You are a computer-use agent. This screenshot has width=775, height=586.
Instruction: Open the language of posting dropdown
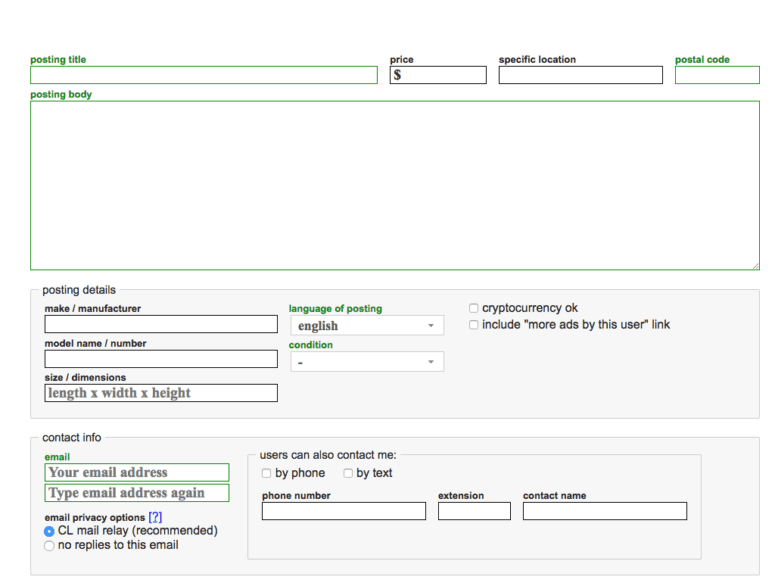point(367,326)
